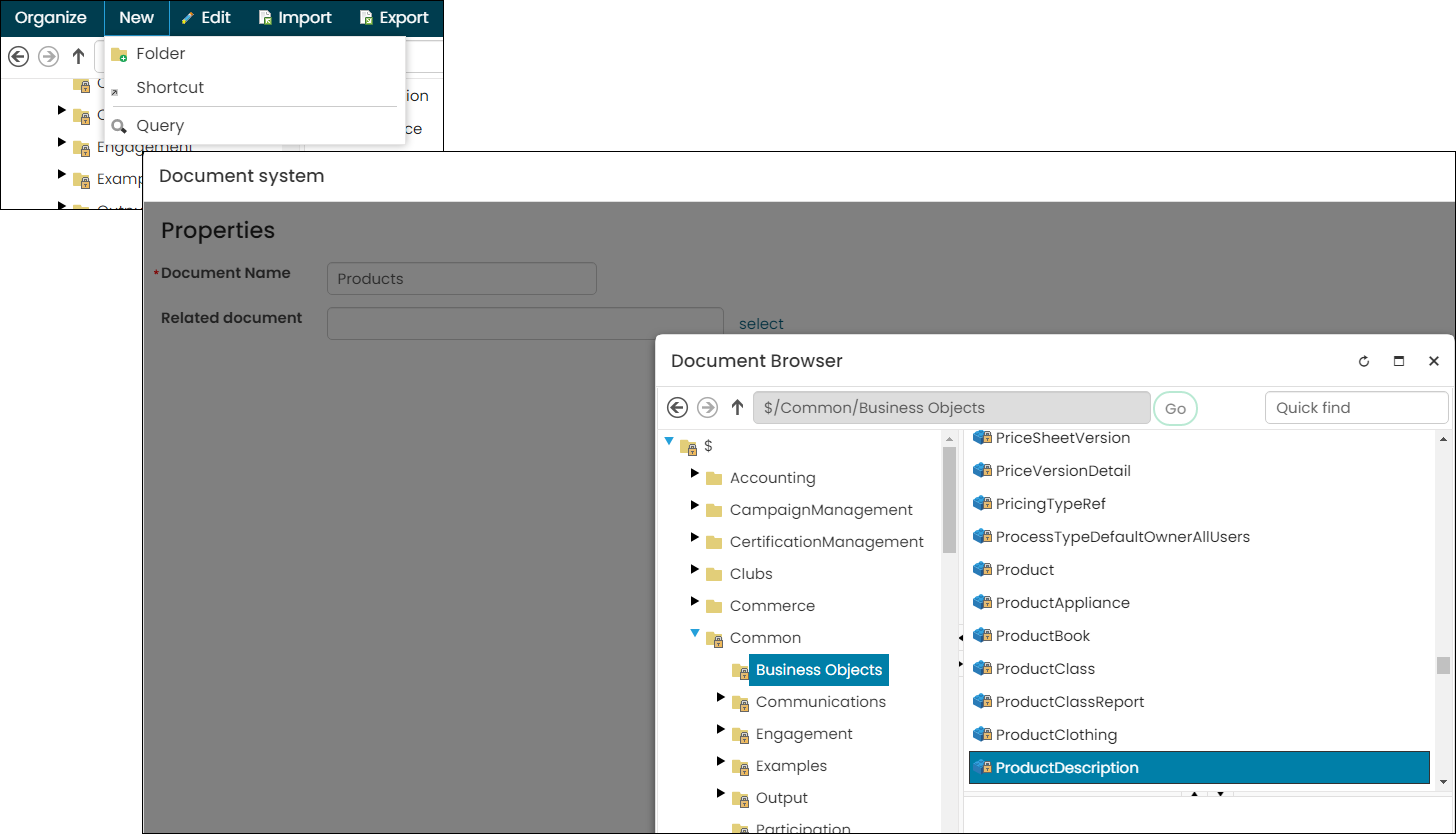Maximize the Document Browser dialog
The width and height of the screenshot is (1456, 834).
click(x=1399, y=361)
